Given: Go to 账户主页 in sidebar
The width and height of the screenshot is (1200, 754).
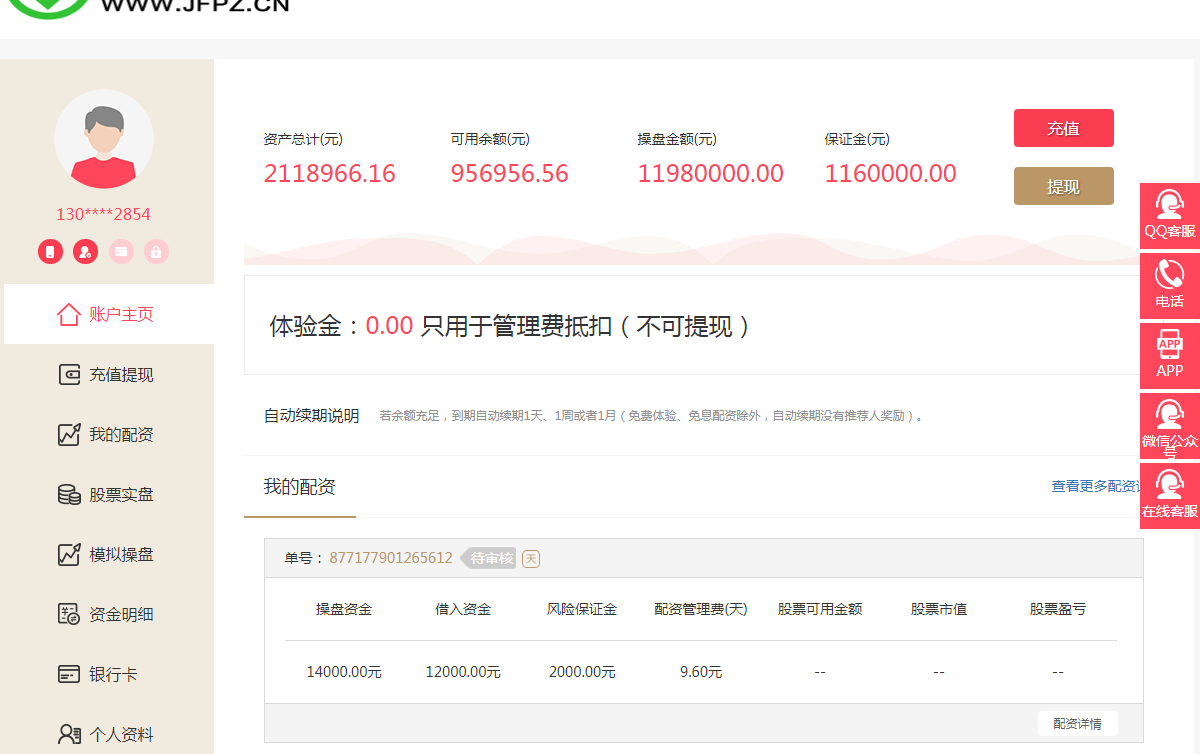Looking at the screenshot, I should (108, 315).
